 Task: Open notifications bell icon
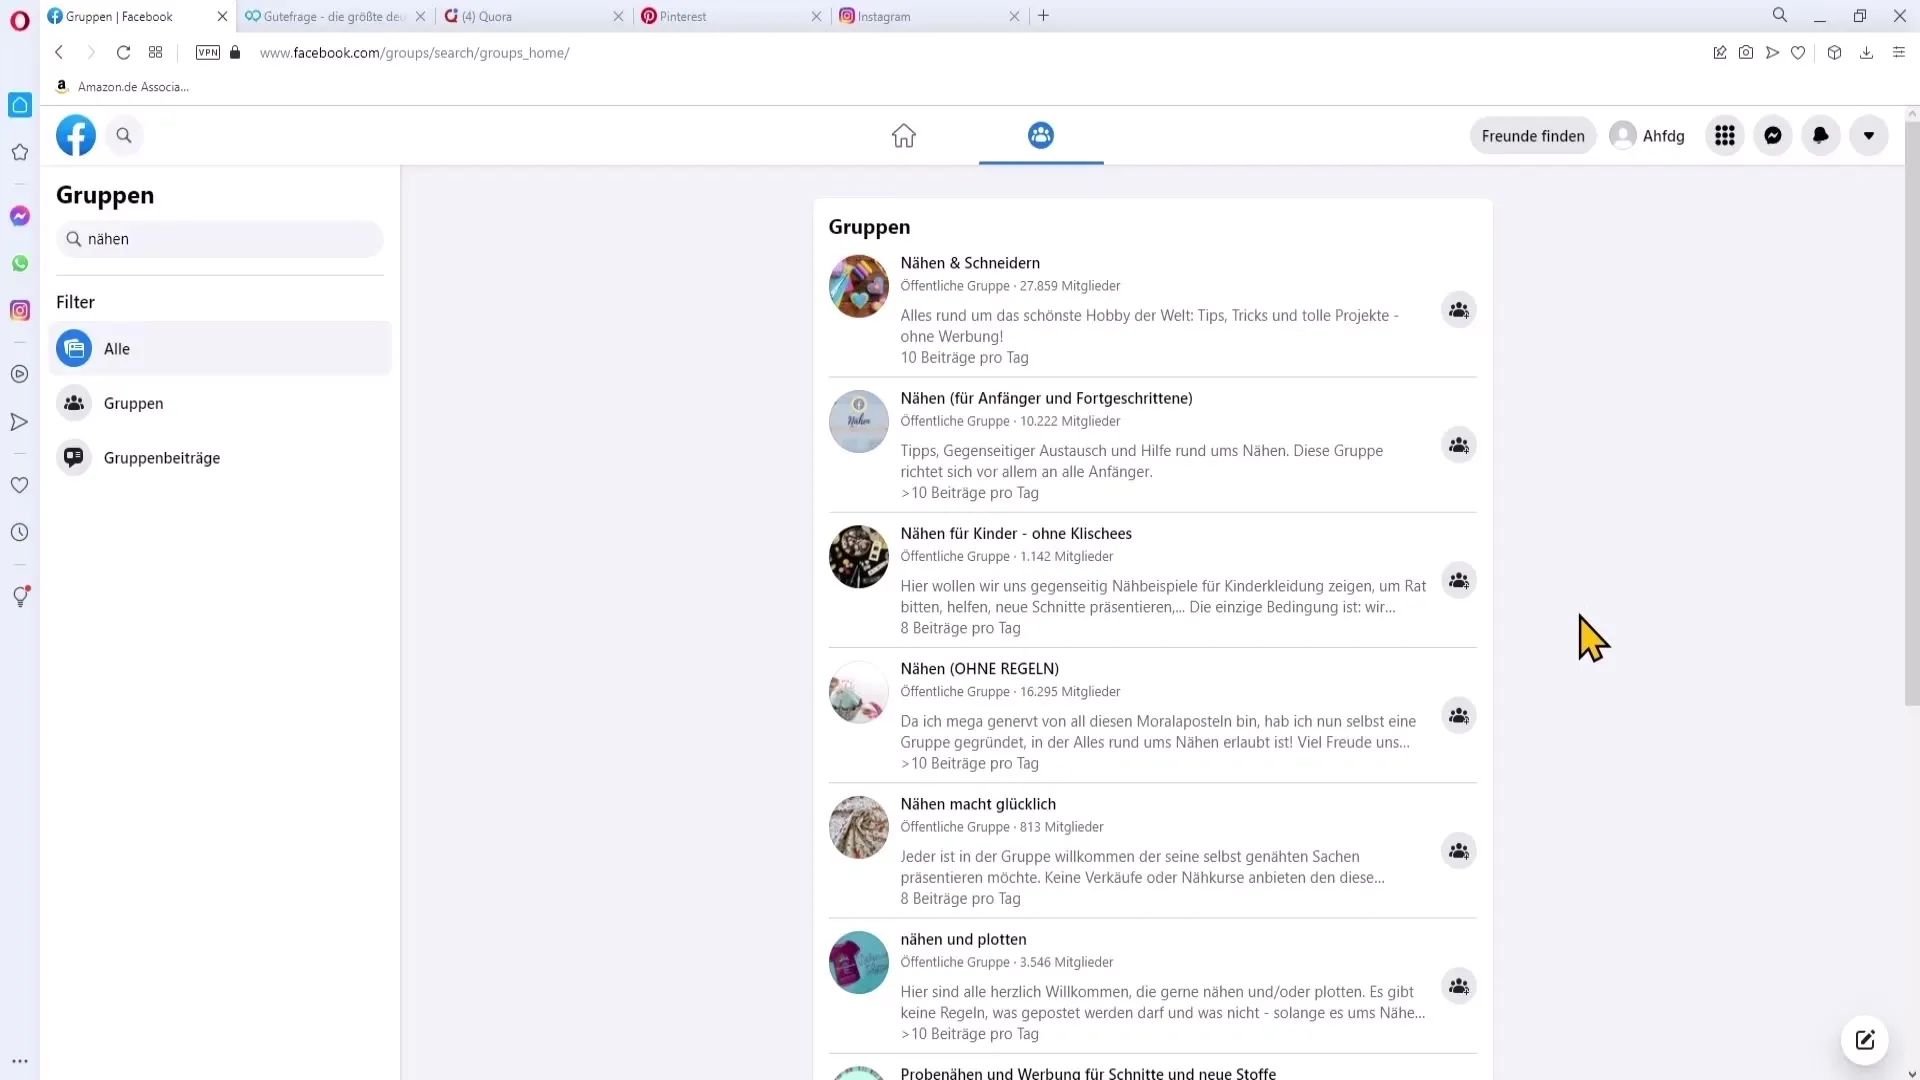(1821, 135)
